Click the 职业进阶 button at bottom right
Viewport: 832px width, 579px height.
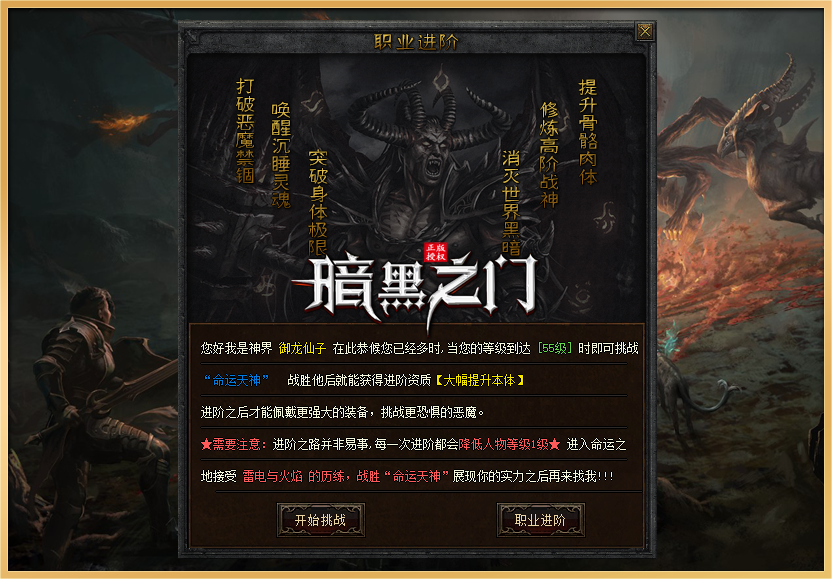[540, 520]
